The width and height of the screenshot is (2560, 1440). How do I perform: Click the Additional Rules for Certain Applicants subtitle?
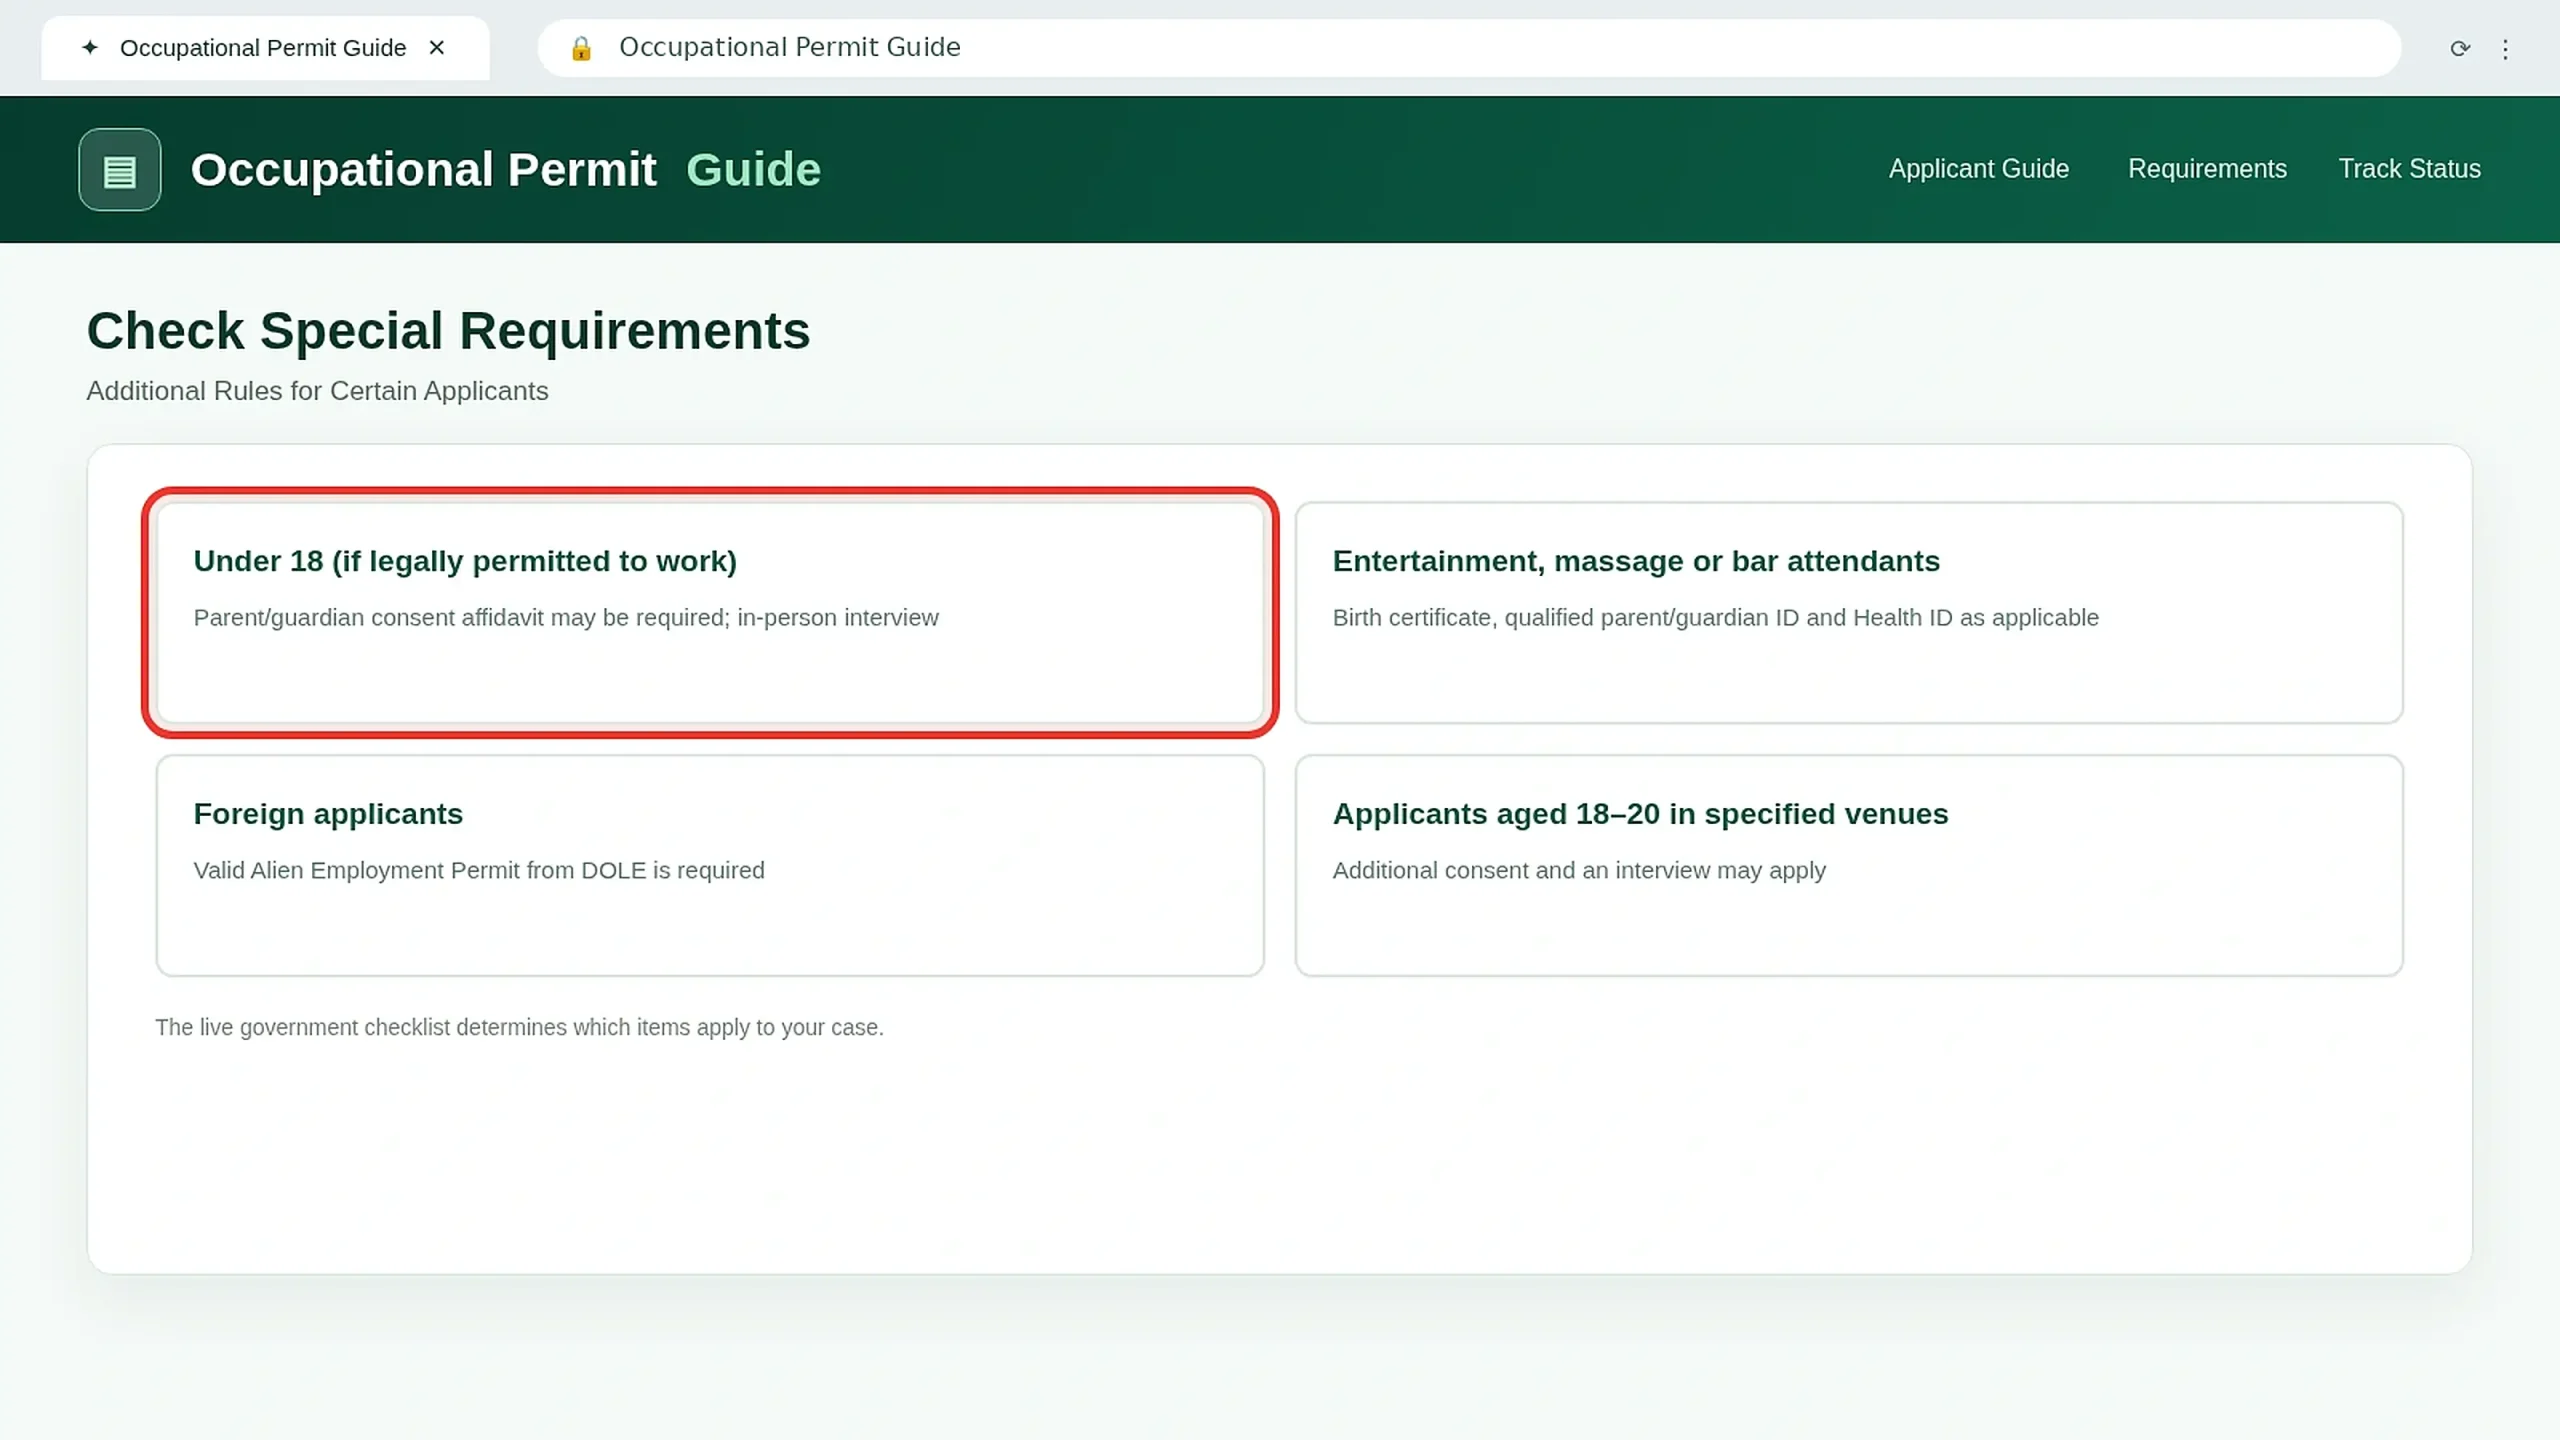317,391
